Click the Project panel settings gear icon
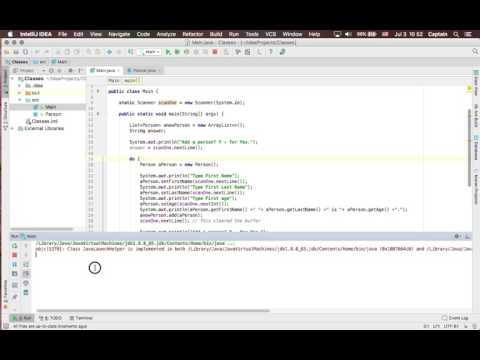The height and width of the screenshot is (360, 480). point(70,71)
